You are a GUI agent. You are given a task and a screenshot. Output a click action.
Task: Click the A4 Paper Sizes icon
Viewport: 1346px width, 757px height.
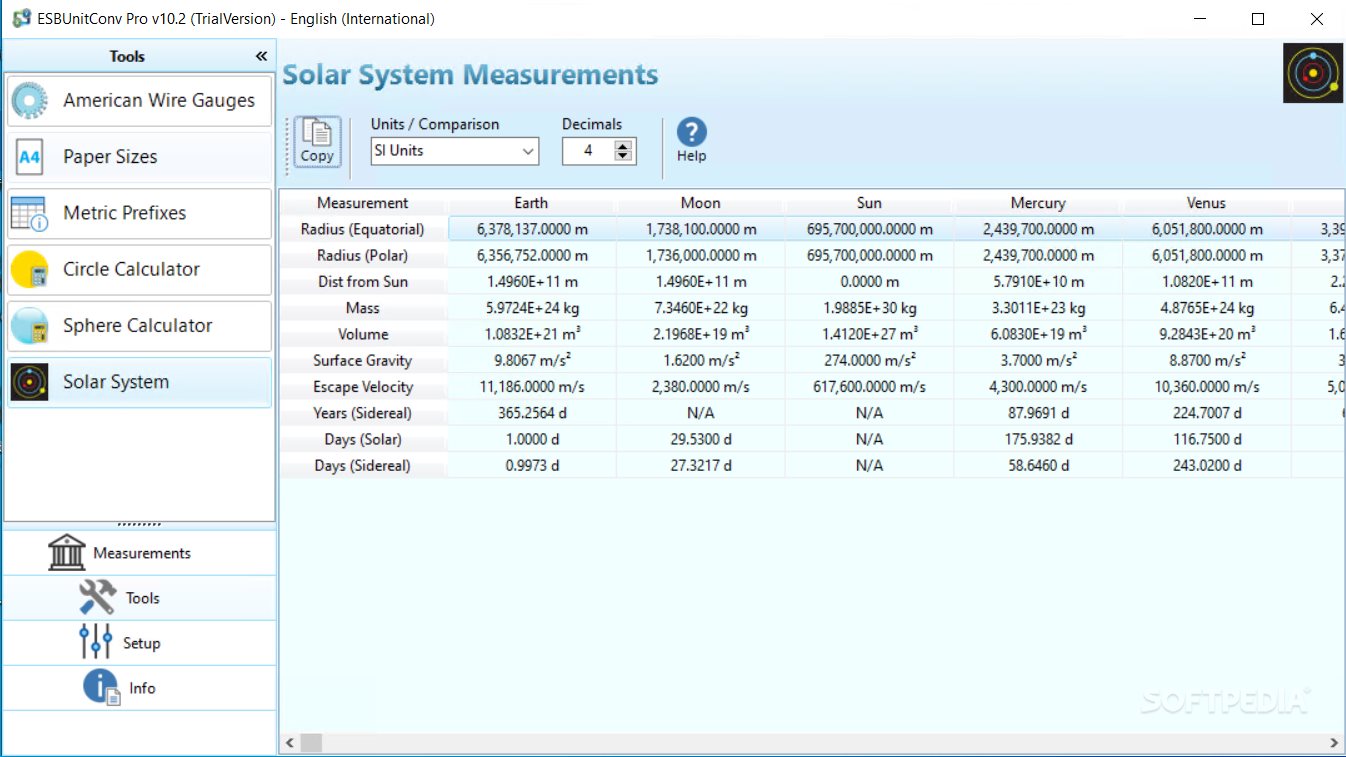pyautogui.click(x=30, y=157)
